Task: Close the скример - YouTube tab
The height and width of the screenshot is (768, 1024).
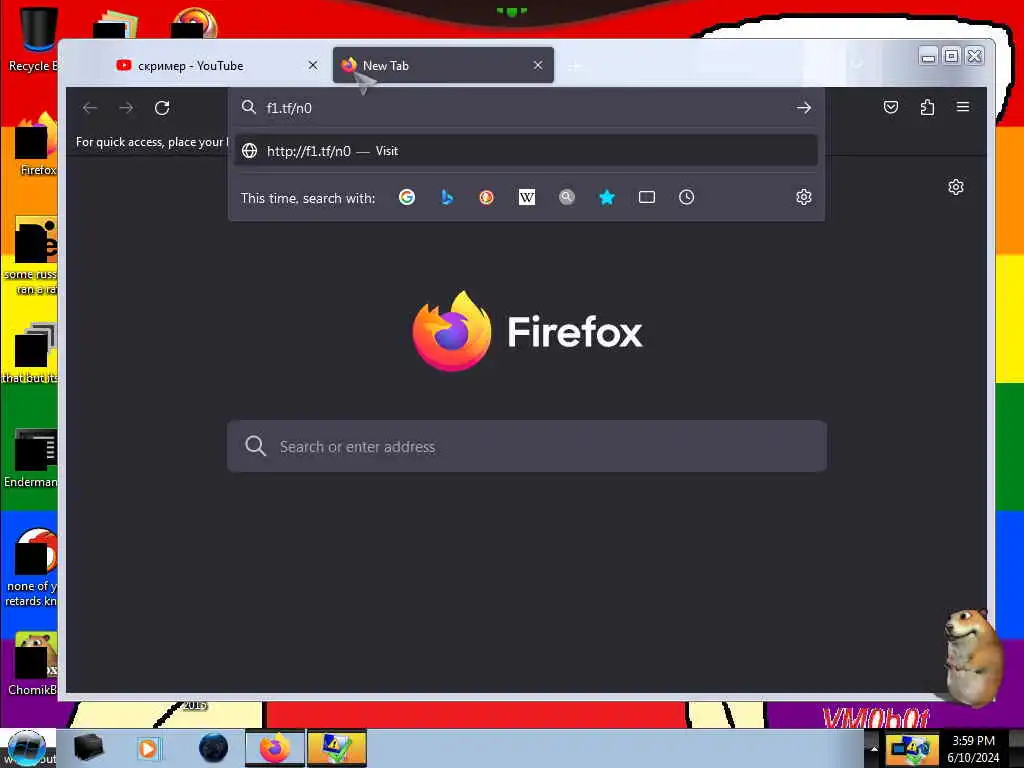Action: point(313,65)
